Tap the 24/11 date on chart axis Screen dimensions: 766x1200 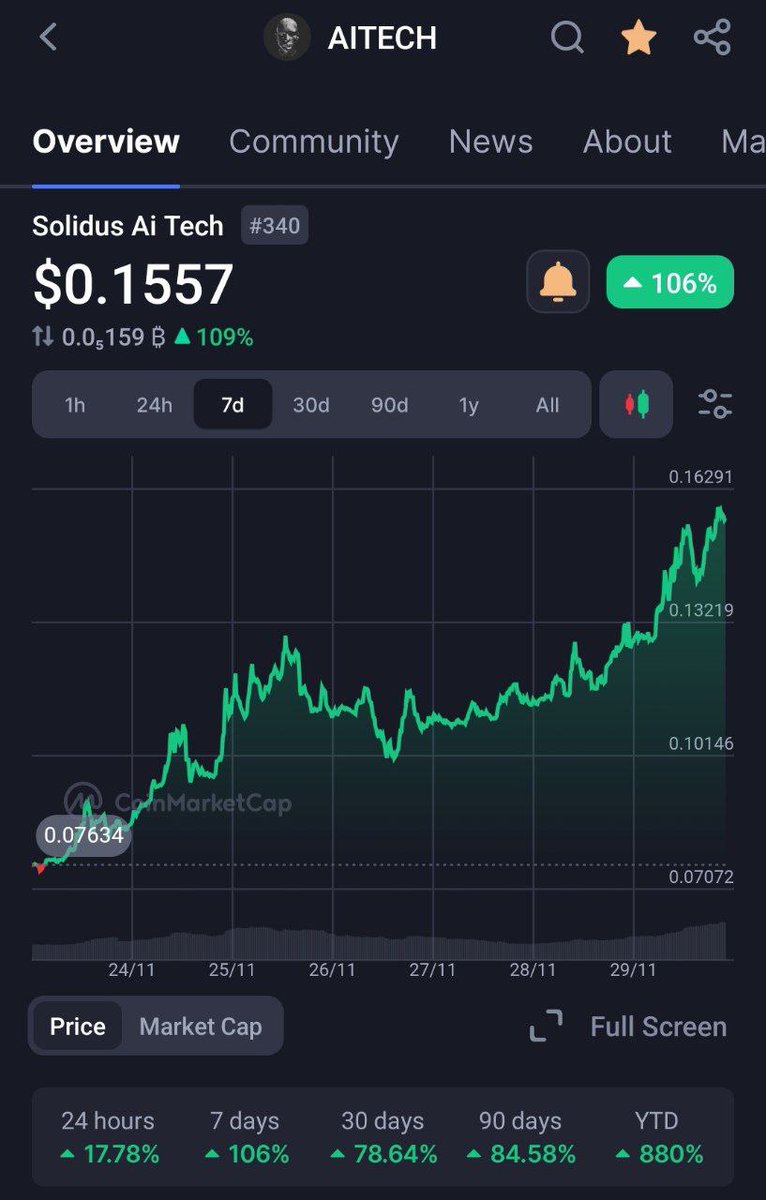click(132, 970)
